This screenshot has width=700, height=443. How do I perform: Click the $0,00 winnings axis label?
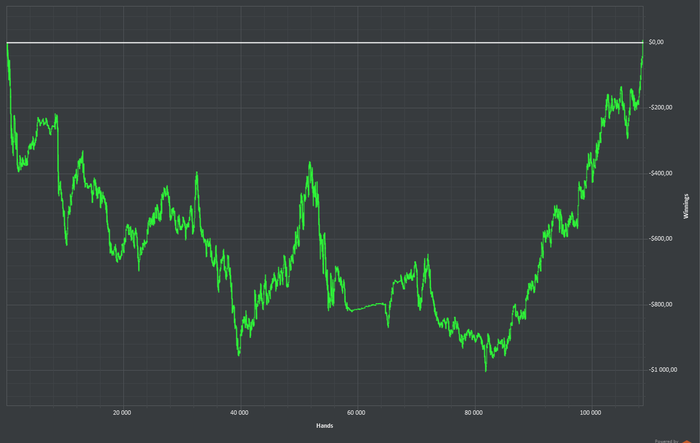(x=656, y=42)
